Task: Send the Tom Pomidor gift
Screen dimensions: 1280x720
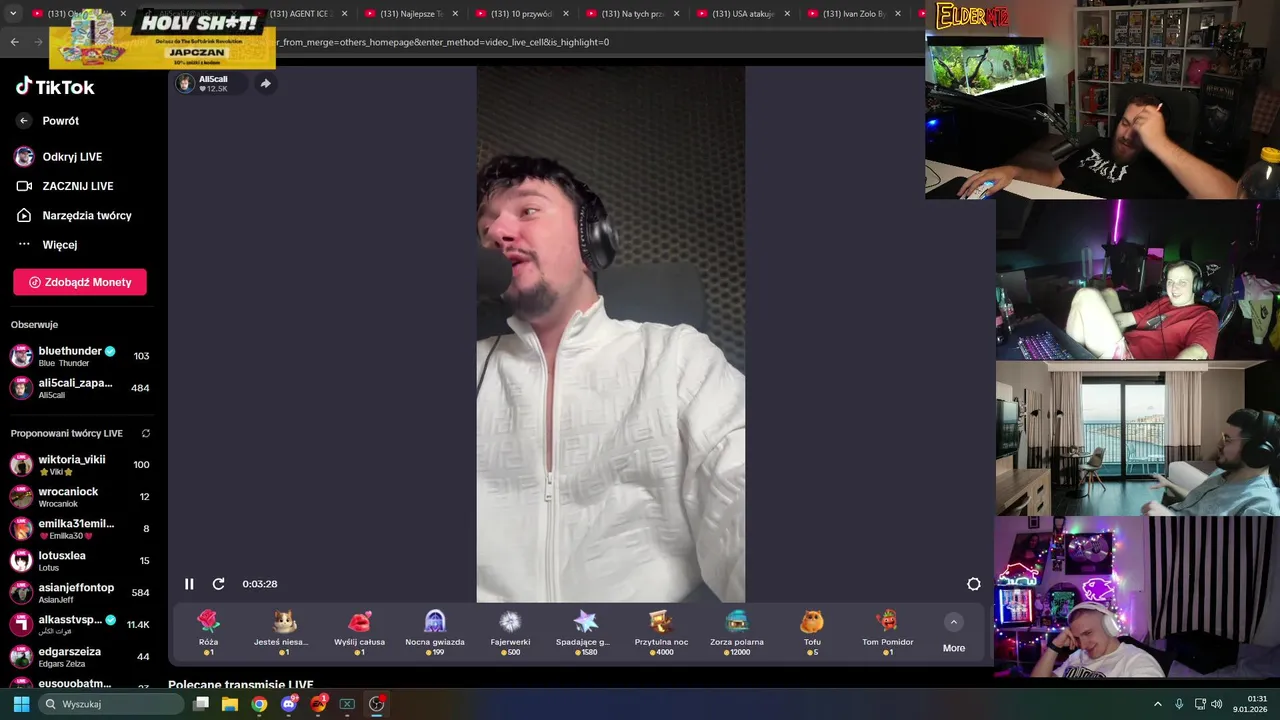Action: tap(888, 633)
